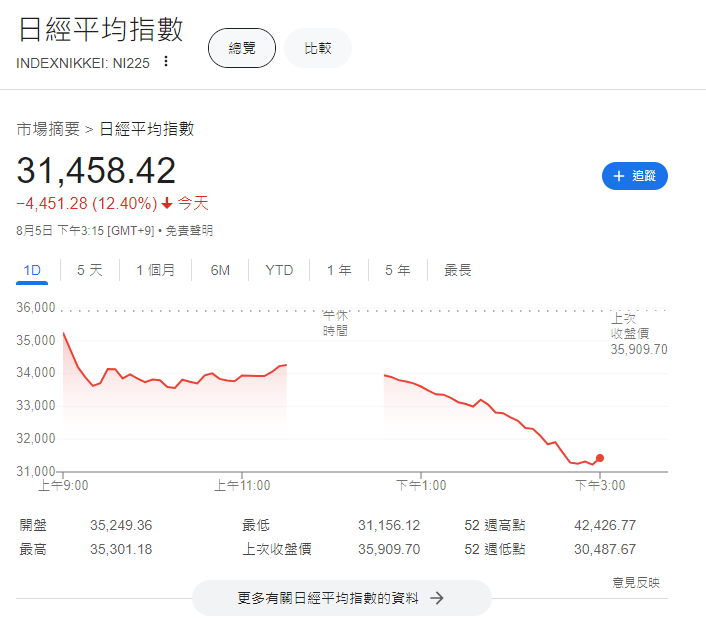Click the plus 追蹤 follow button
The width and height of the screenshot is (706, 640).
pos(634,176)
